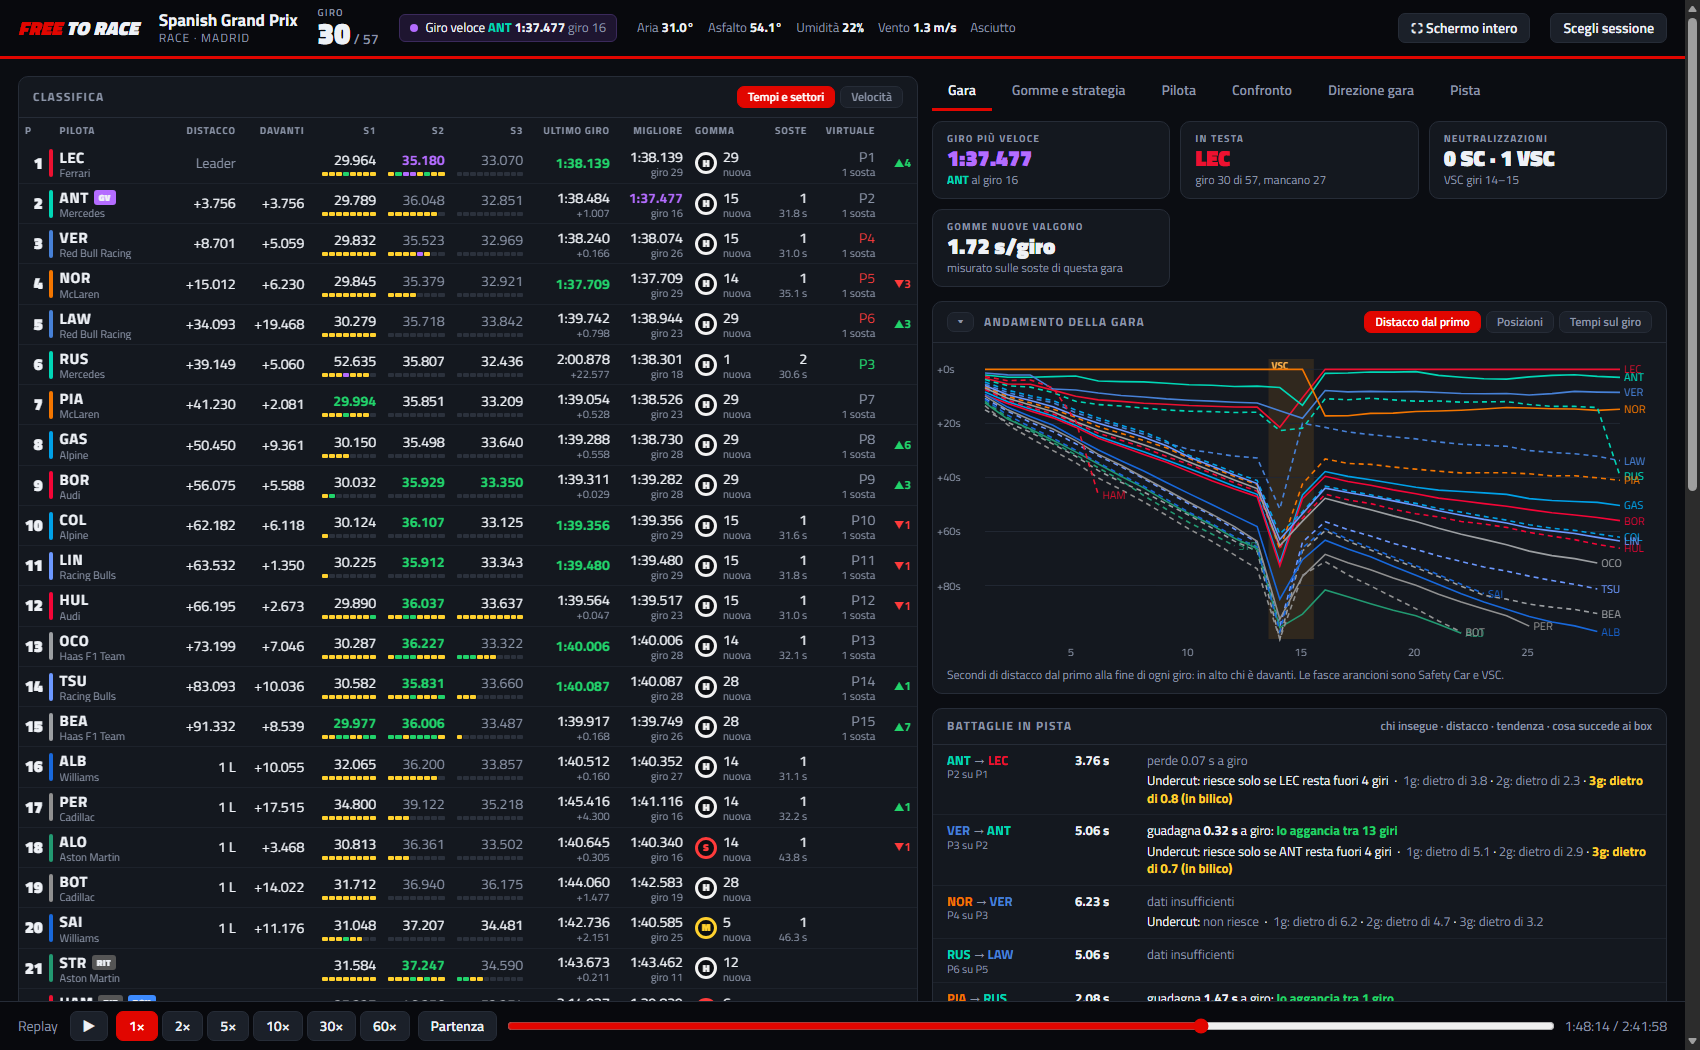Open the Pilota tab

tap(1179, 90)
